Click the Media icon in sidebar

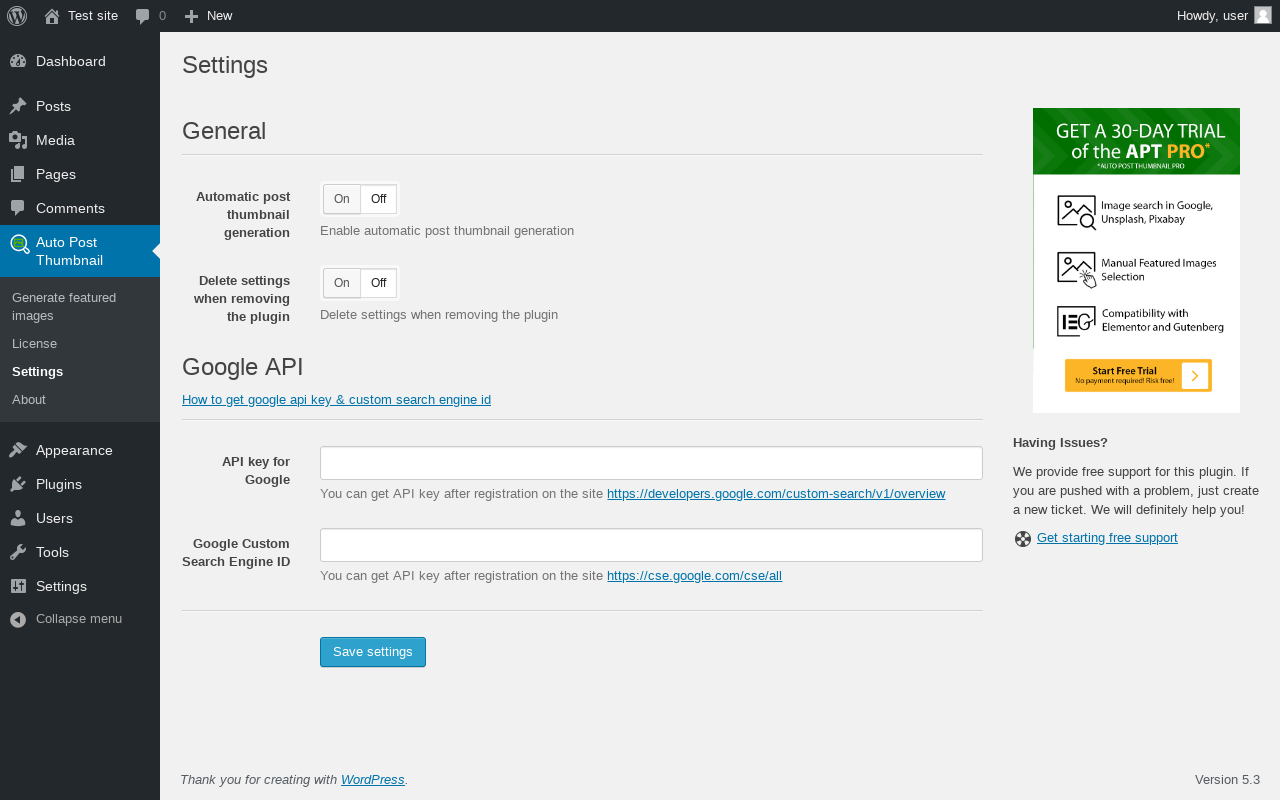18,140
